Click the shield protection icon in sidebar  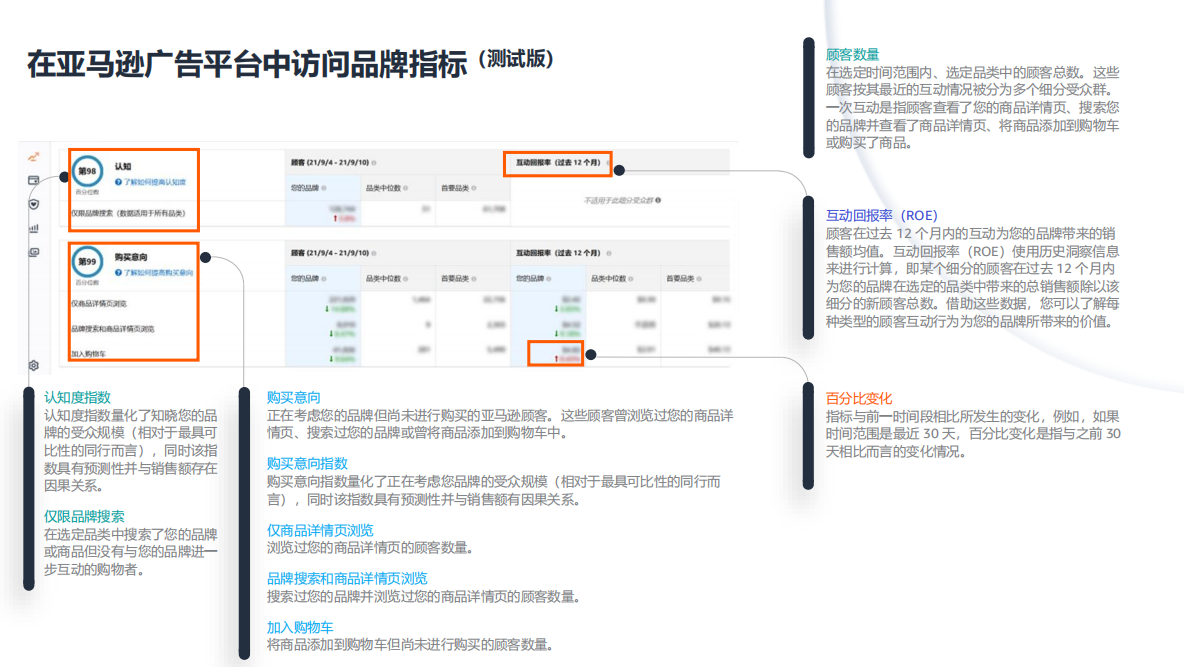click(33, 204)
